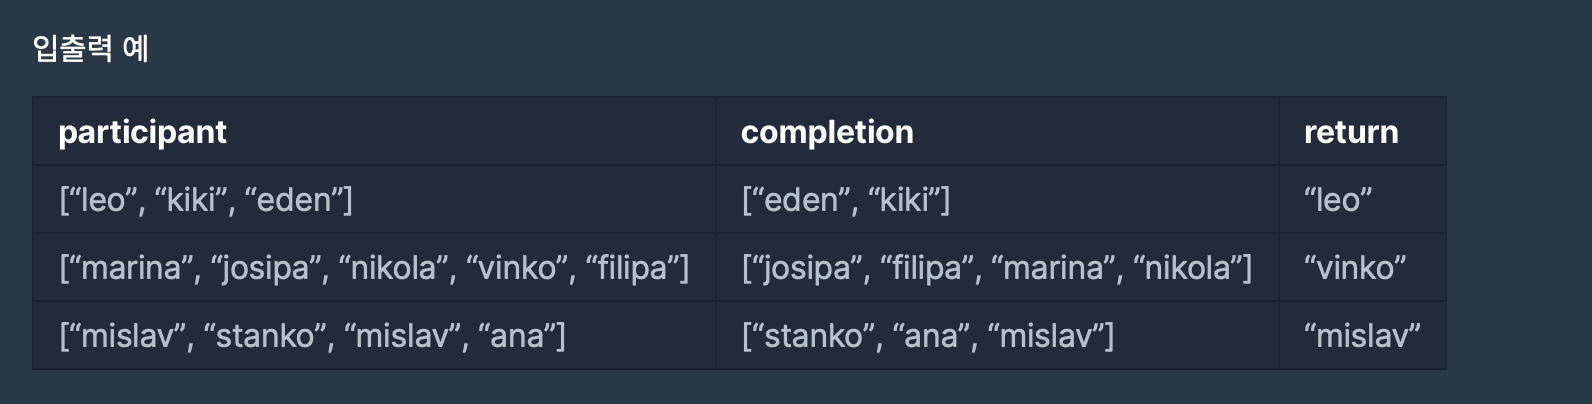Click the completion cell with eden, kiki
This screenshot has width=1592, height=404.
997,199
